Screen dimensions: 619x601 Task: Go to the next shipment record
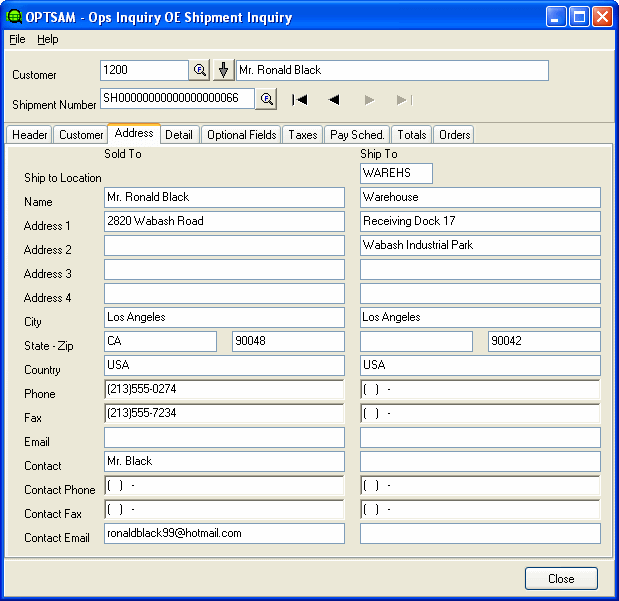[369, 99]
